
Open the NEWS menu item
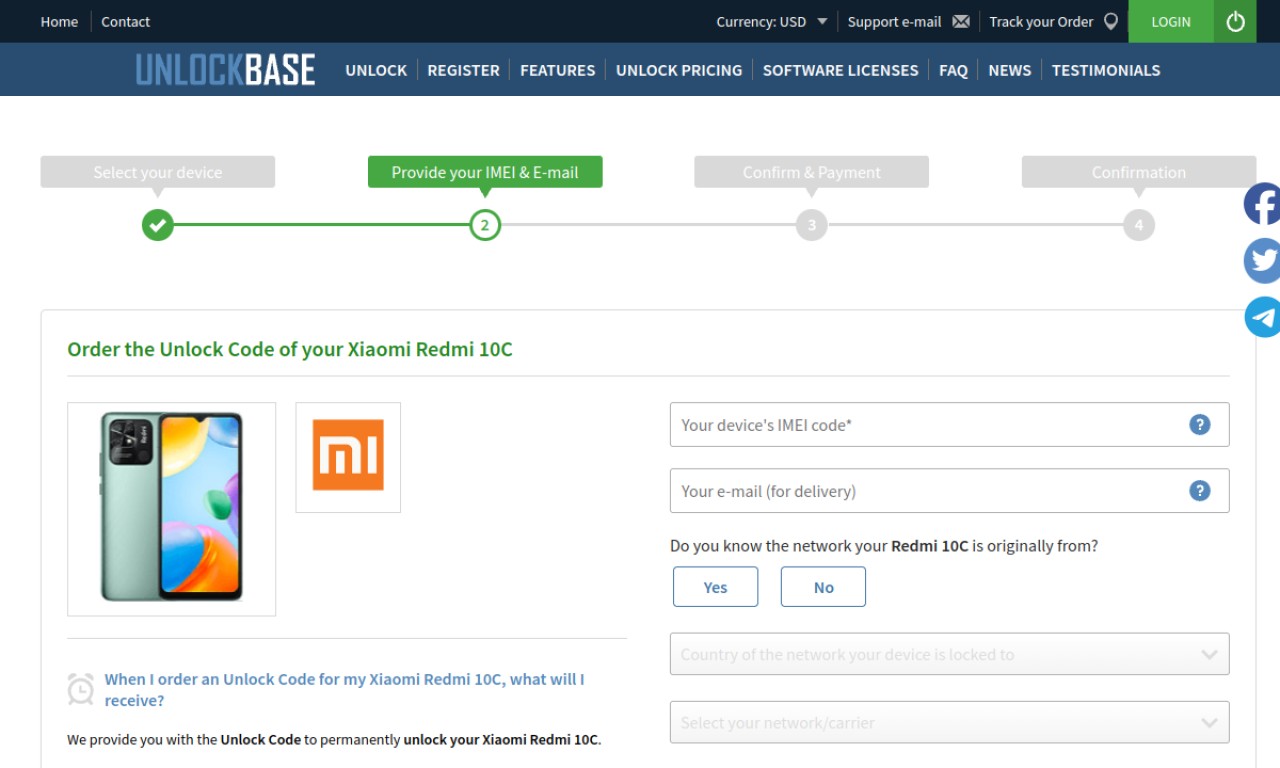click(1010, 70)
